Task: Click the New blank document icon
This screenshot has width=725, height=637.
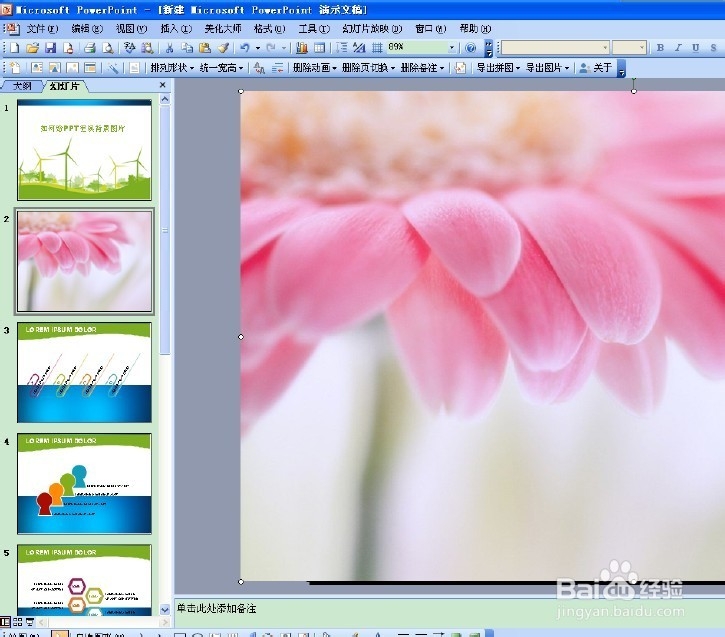Action: (14, 48)
